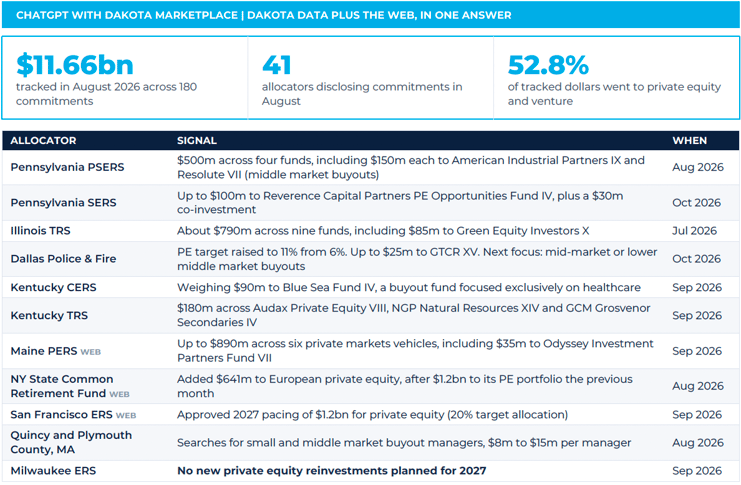Click the Maine PERS allocator name

[x=43, y=351]
